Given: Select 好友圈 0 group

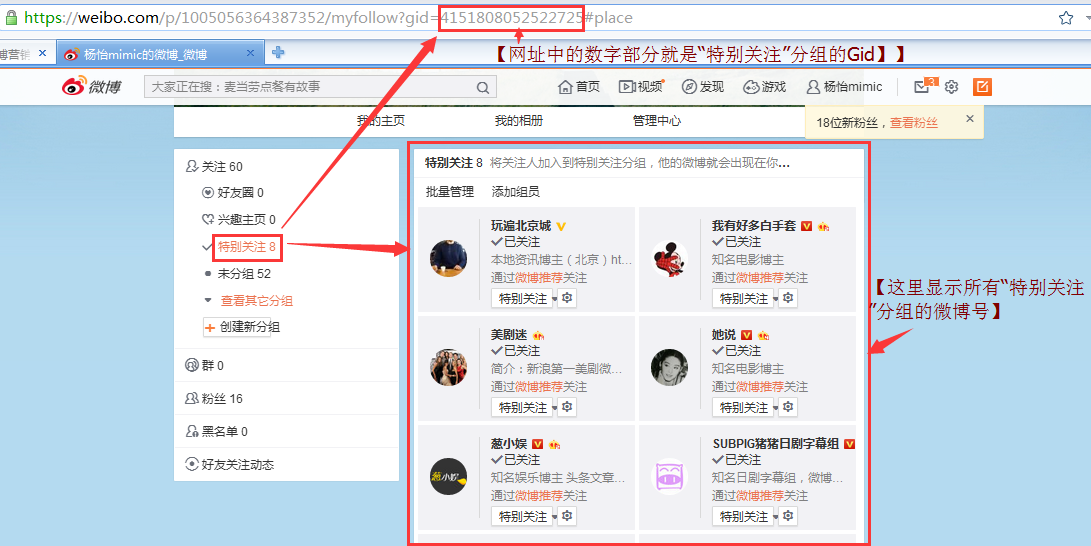Looking at the screenshot, I should pos(232,193).
